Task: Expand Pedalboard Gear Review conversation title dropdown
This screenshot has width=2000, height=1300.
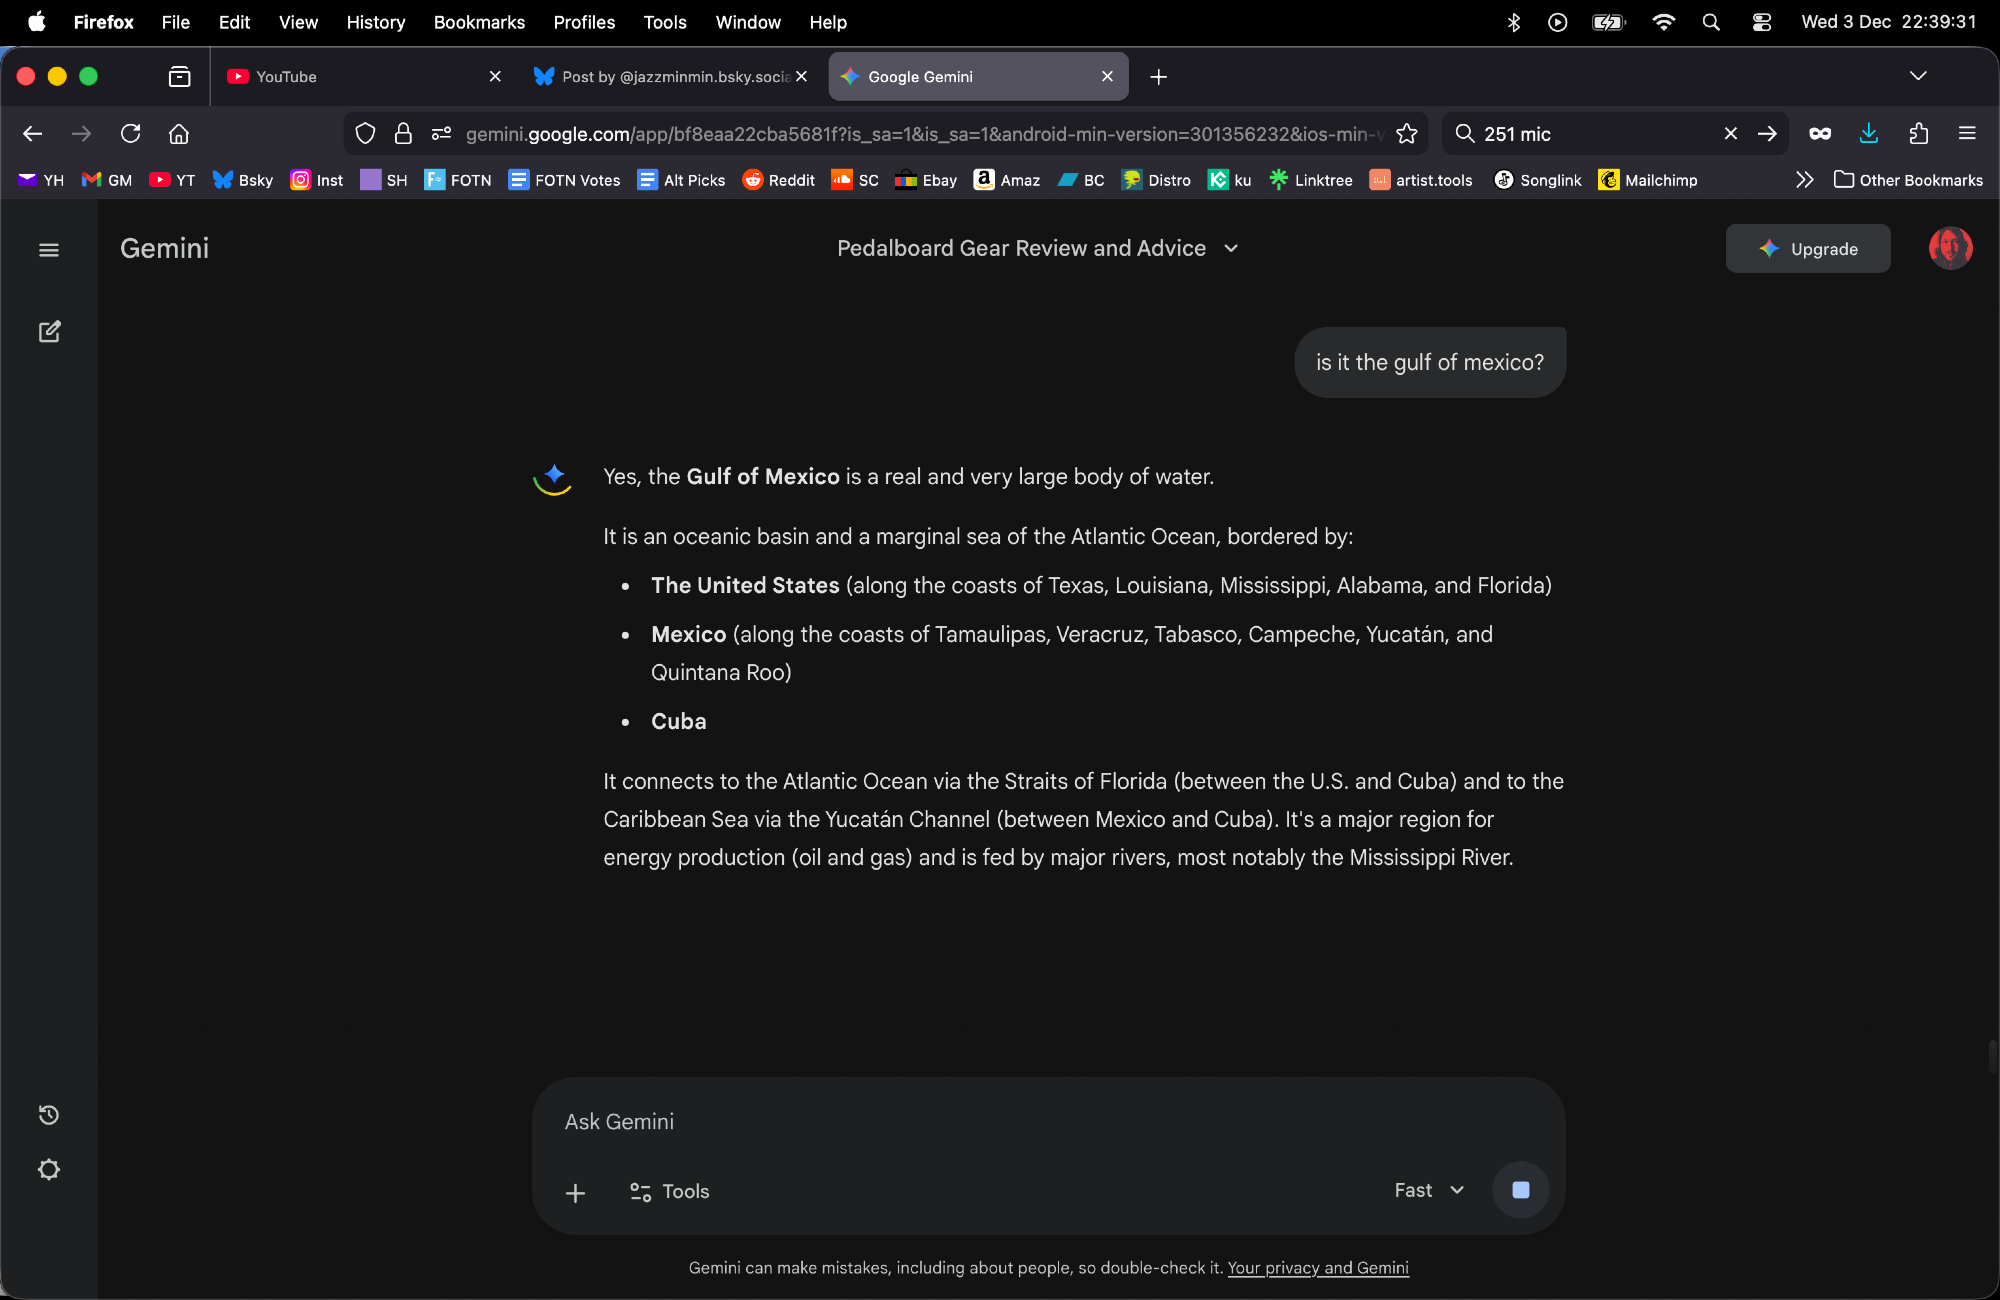Action: click(1231, 248)
